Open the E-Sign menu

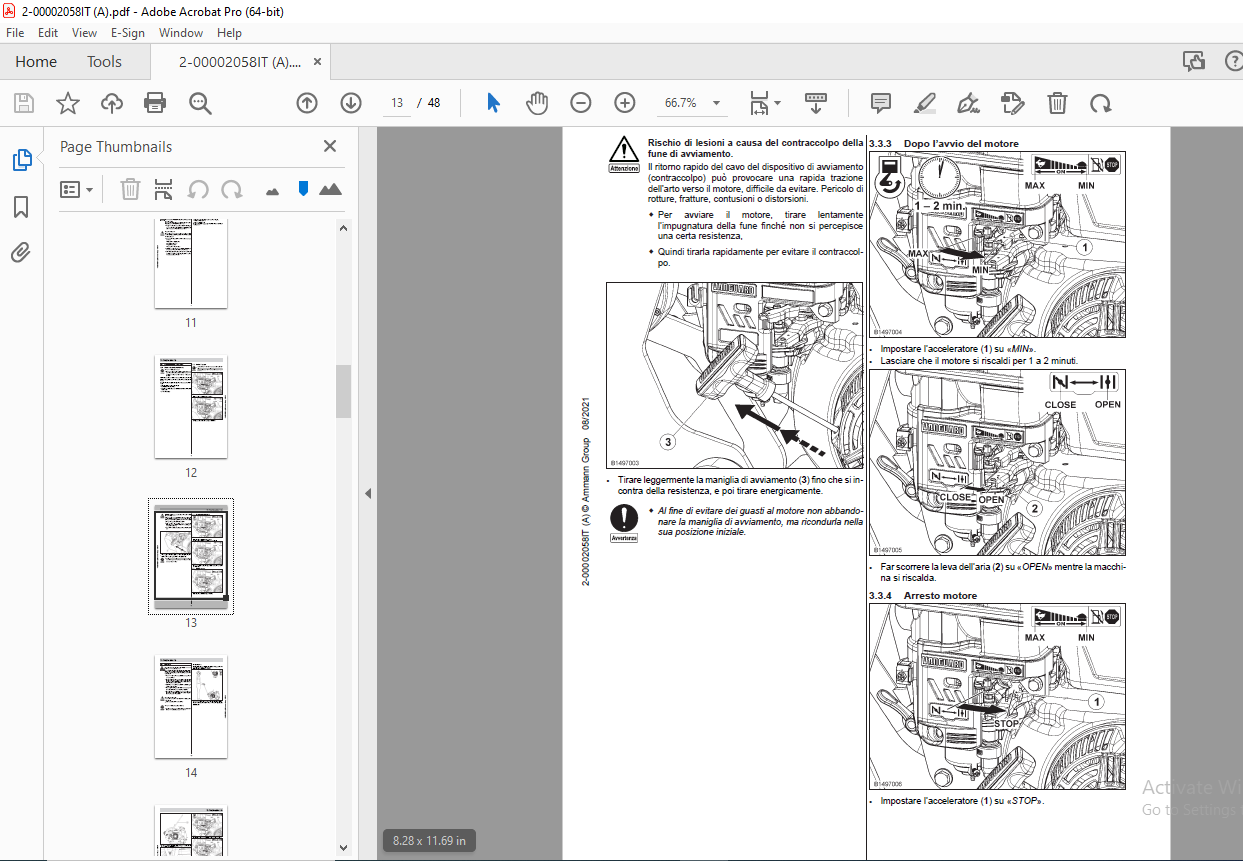pyautogui.click(x=127, y=32)
